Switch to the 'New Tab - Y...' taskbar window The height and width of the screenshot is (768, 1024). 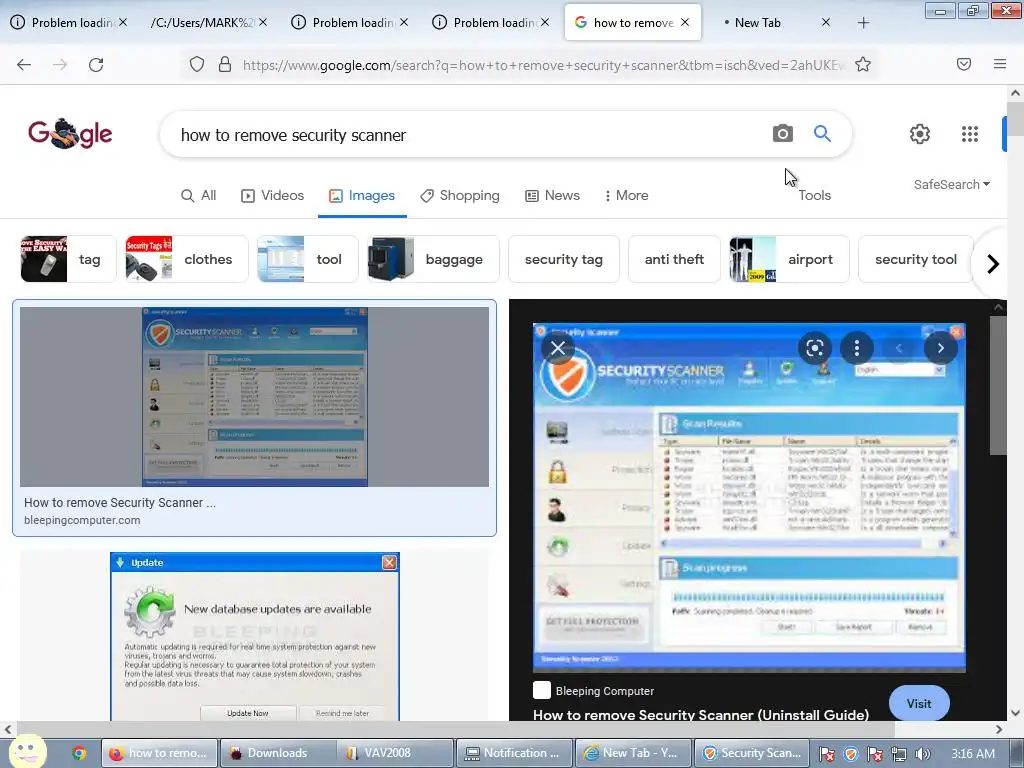pyautogui.click(x=633, y=753)
